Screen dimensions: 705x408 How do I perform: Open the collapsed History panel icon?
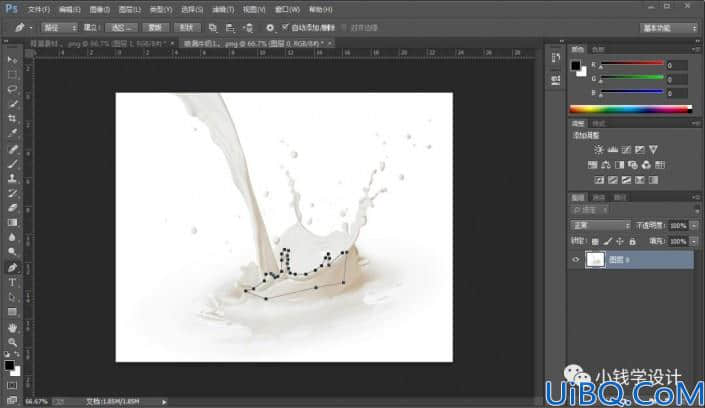(556, 58)
